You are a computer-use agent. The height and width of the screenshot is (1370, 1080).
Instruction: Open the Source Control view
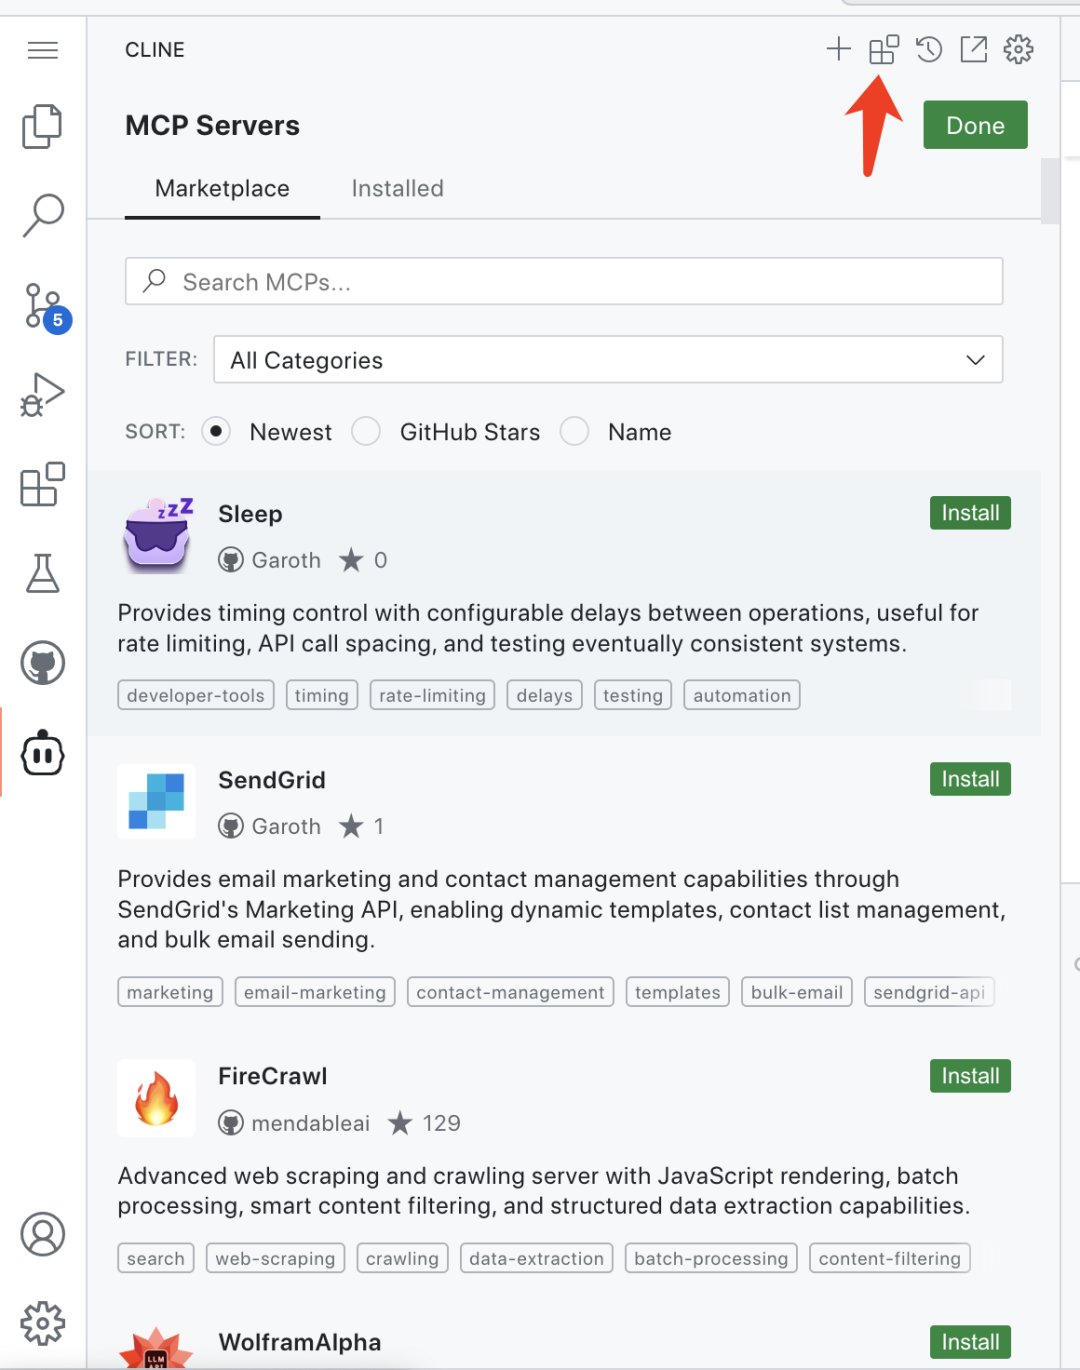tap(44, 306)
